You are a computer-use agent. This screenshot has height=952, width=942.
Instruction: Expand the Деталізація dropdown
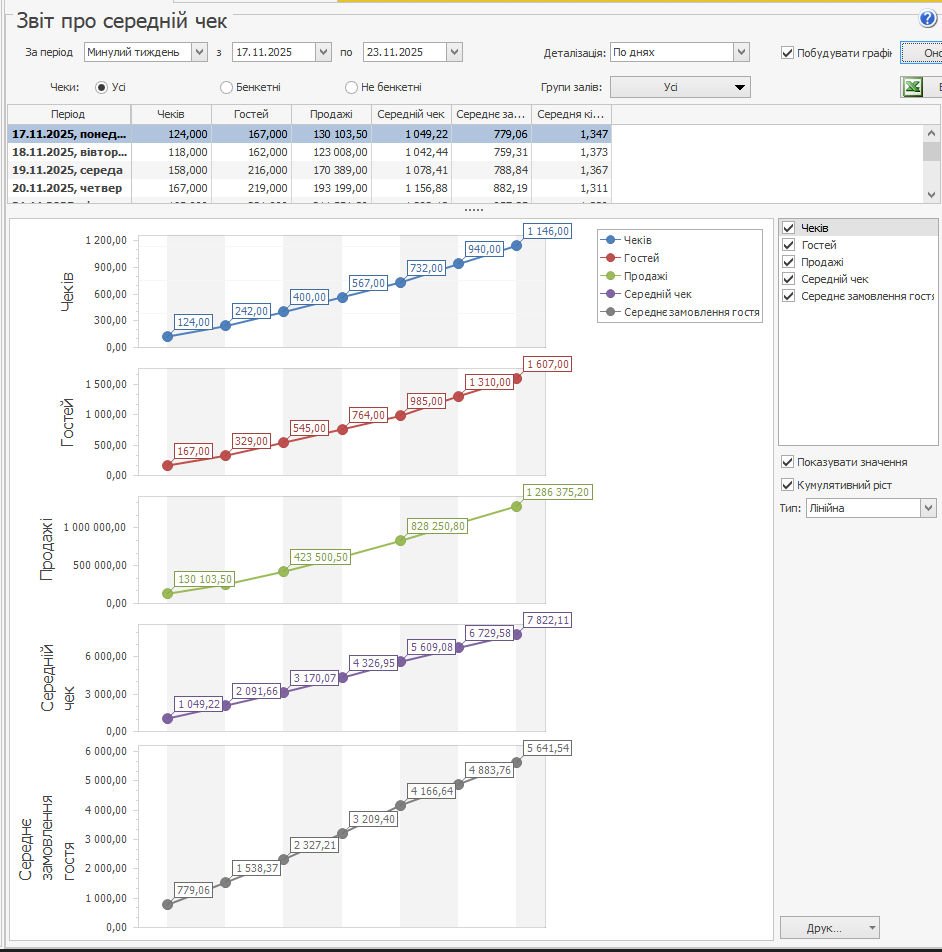(740, 52)
